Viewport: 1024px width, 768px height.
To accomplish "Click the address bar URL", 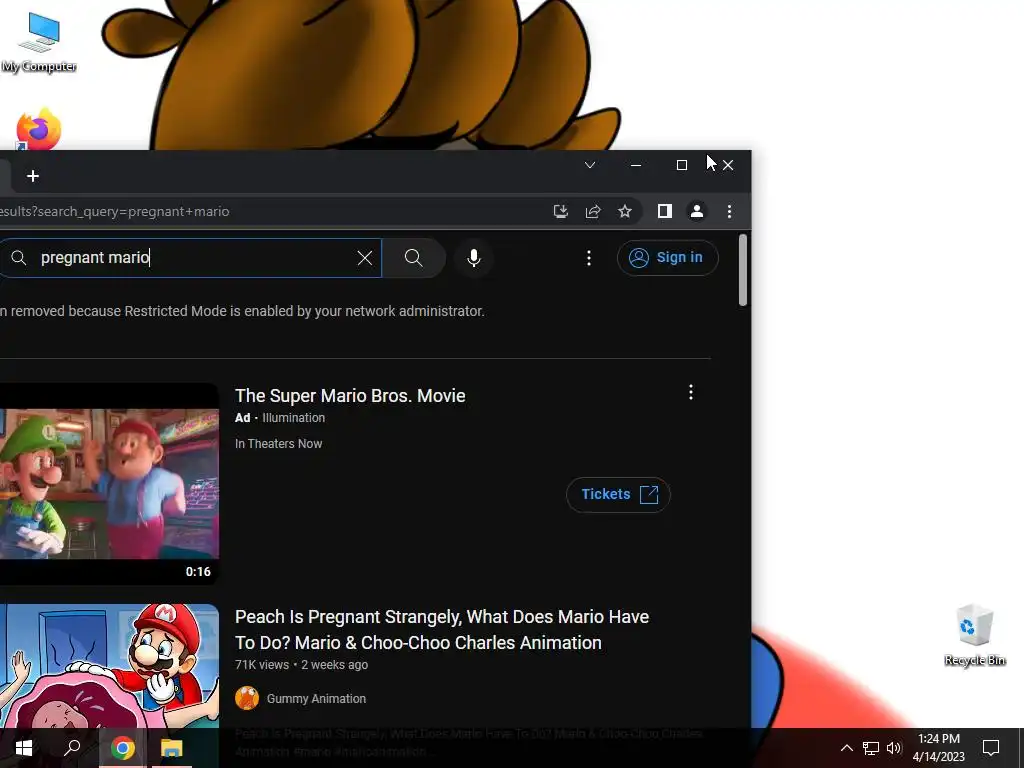I will pyautogui.click(x=114, y=212).
